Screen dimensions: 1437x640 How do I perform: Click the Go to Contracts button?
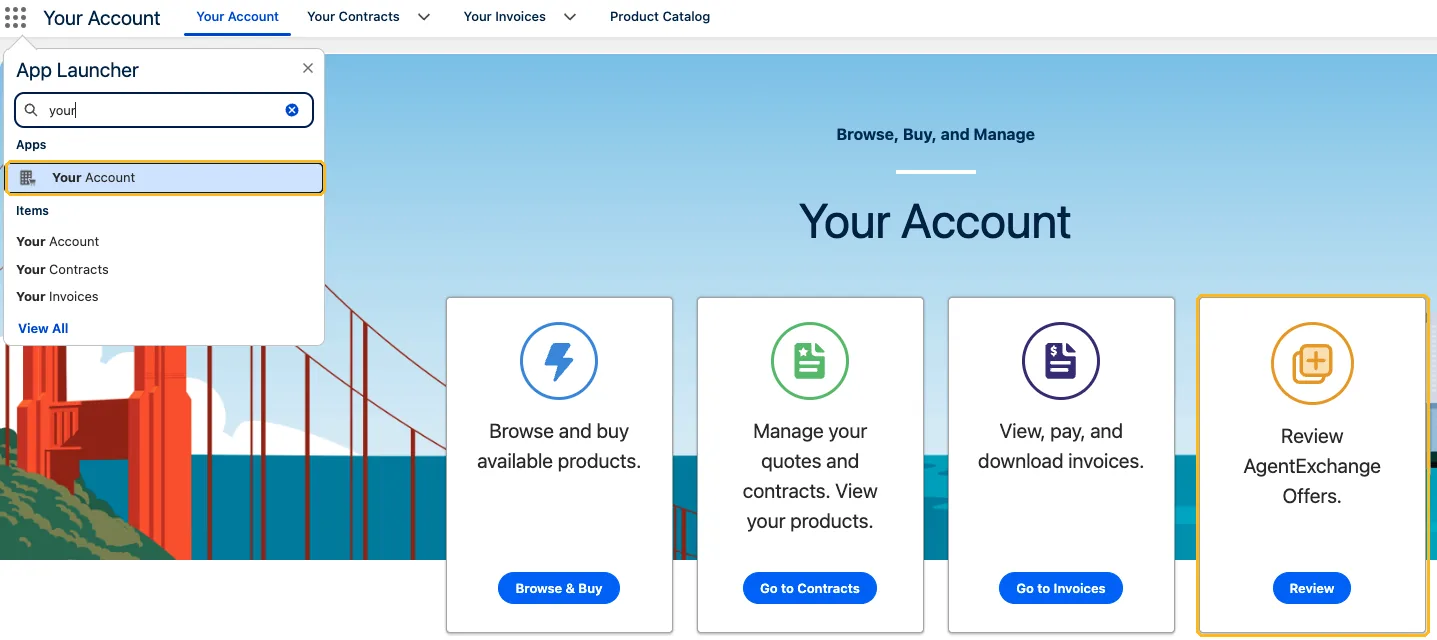810,588
